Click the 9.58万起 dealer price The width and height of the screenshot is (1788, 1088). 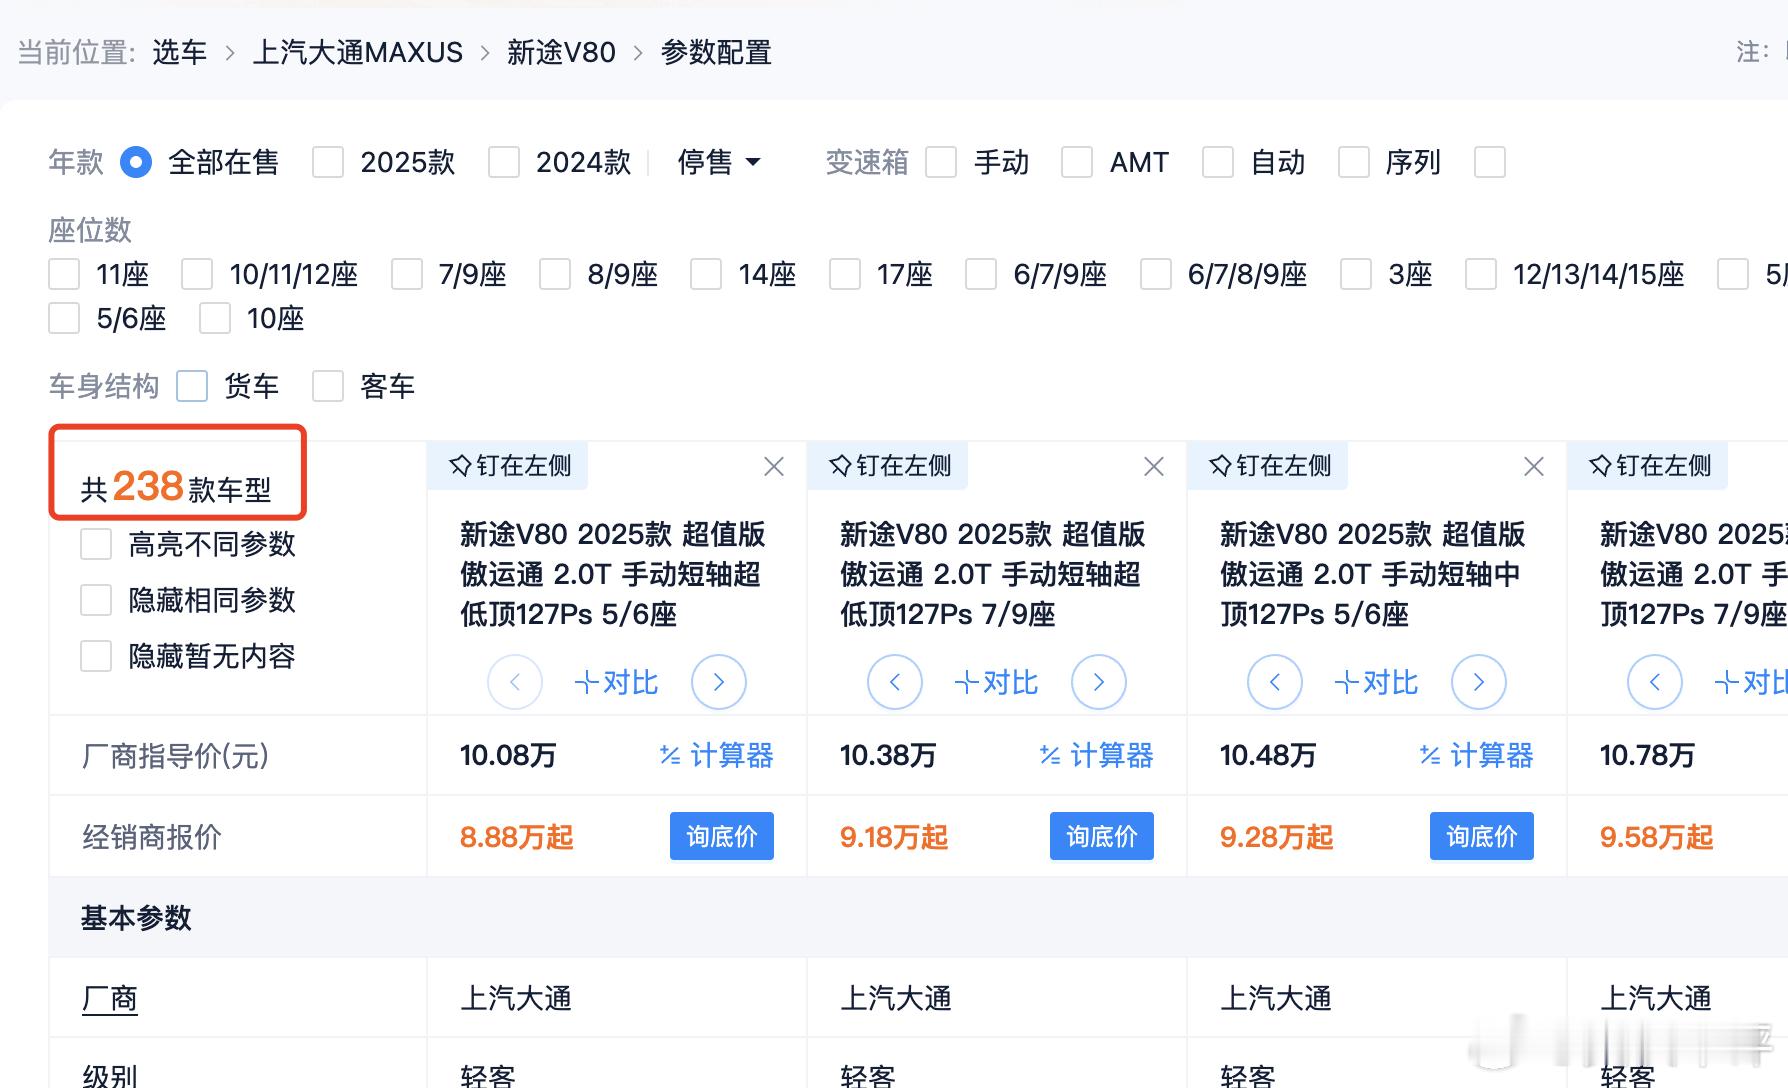(1656, 837)
